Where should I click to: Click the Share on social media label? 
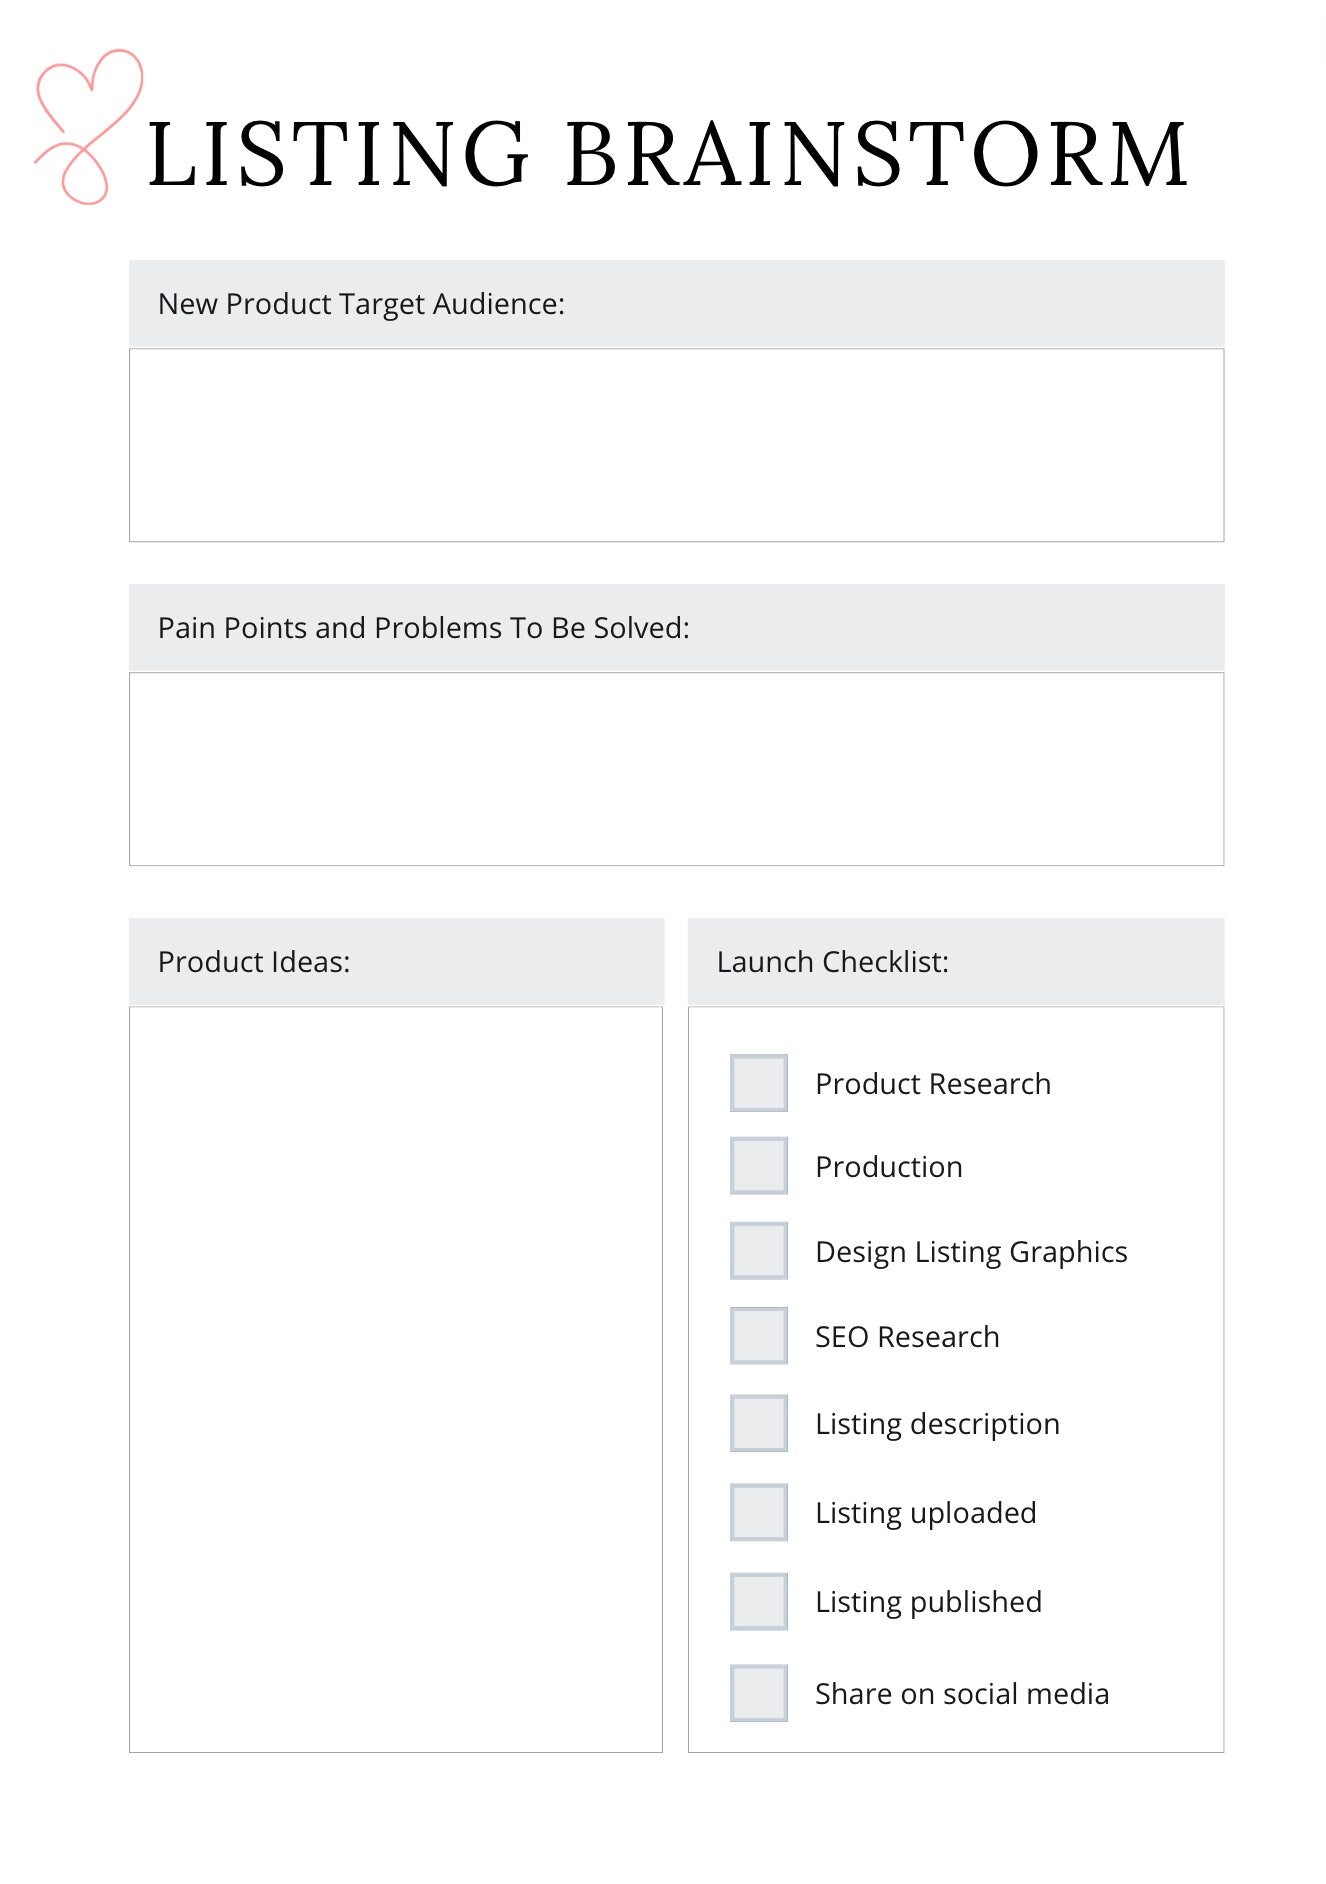coord(961,1694)
